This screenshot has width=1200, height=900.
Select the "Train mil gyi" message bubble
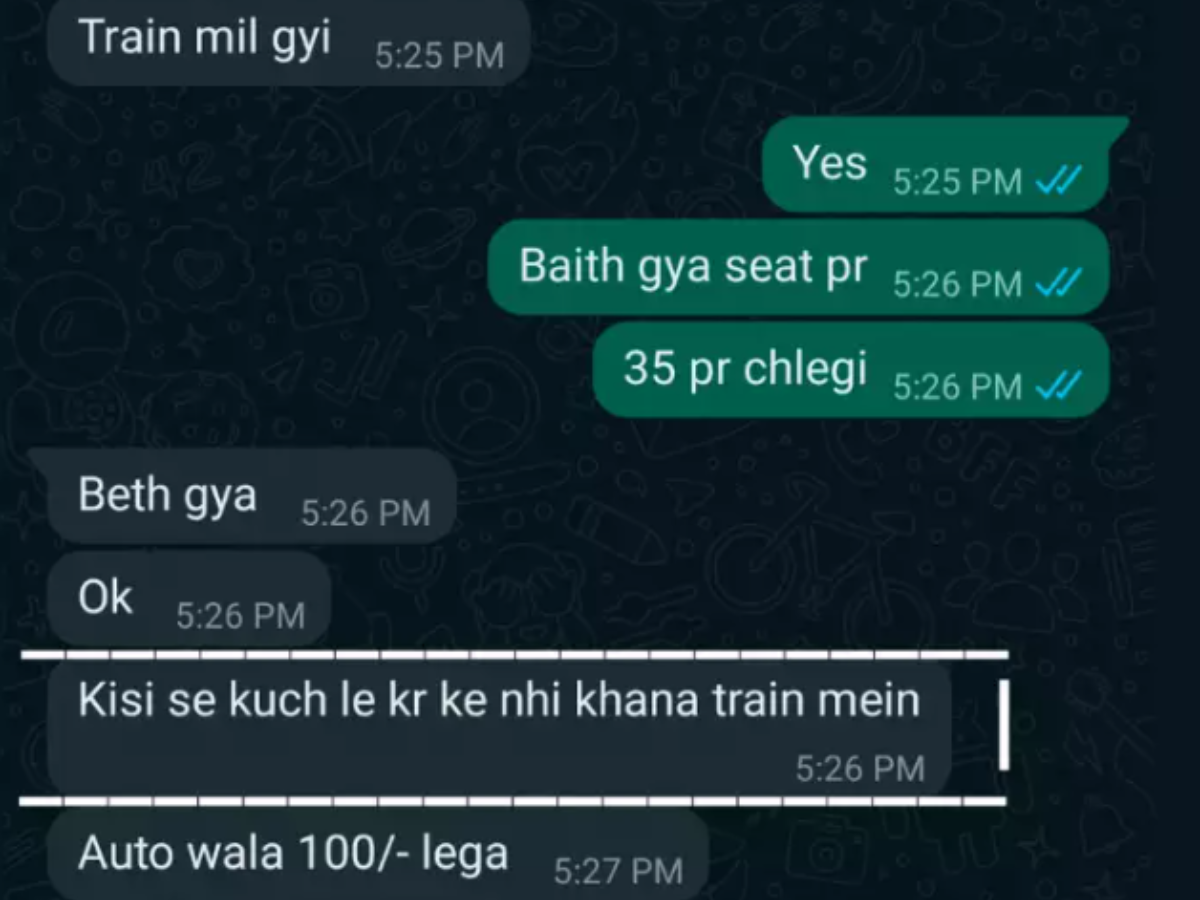click(288, 43)
